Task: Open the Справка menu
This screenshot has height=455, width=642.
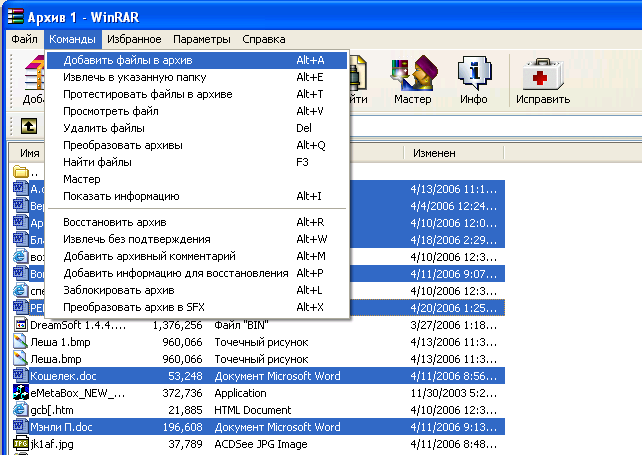Action: point(264,39)
